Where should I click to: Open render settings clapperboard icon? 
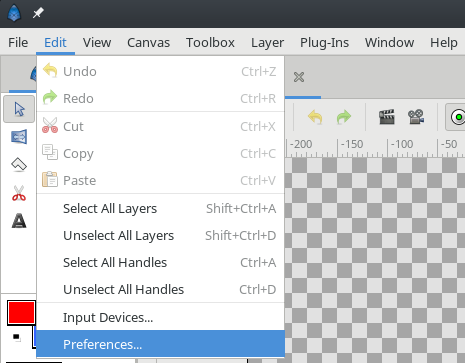click(387, 117)
